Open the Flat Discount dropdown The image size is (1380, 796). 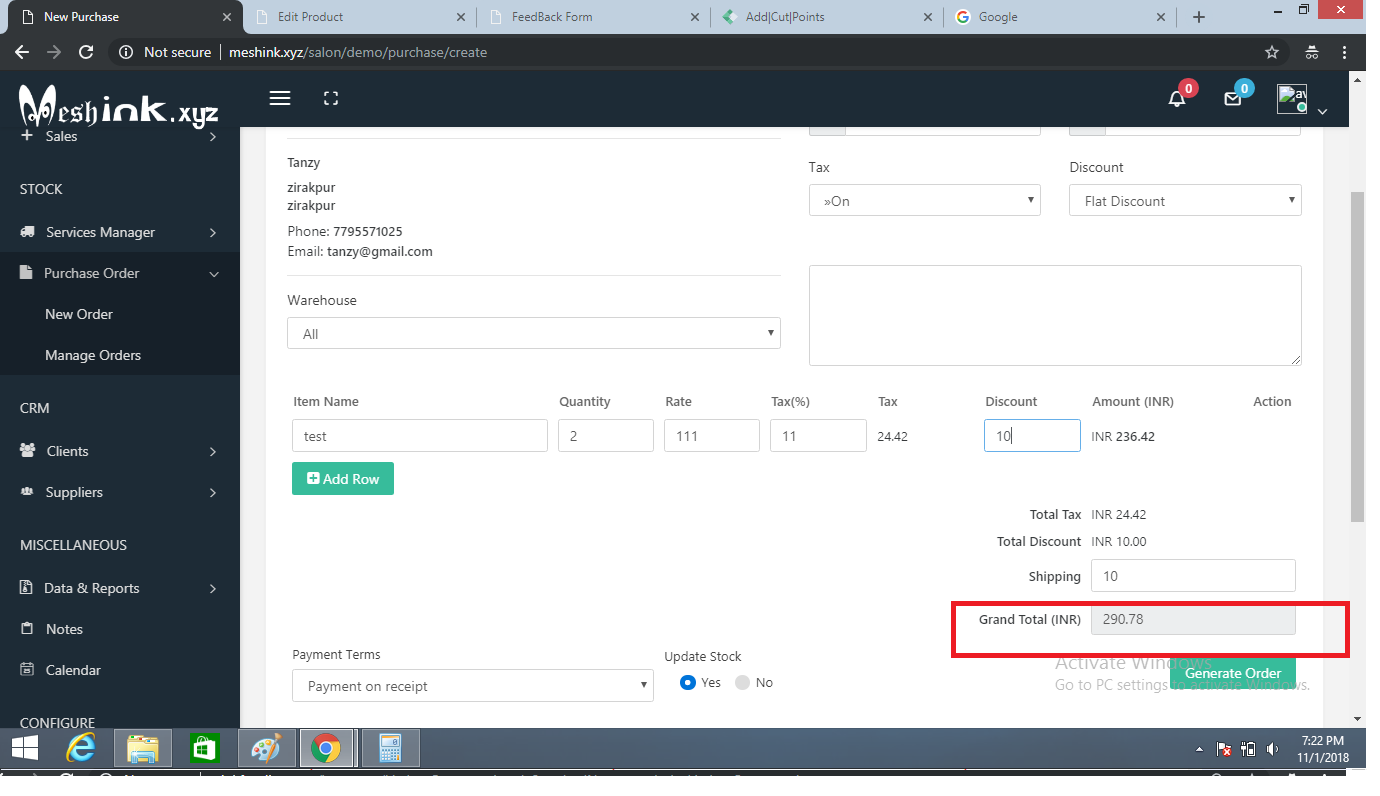(1185, 200)
